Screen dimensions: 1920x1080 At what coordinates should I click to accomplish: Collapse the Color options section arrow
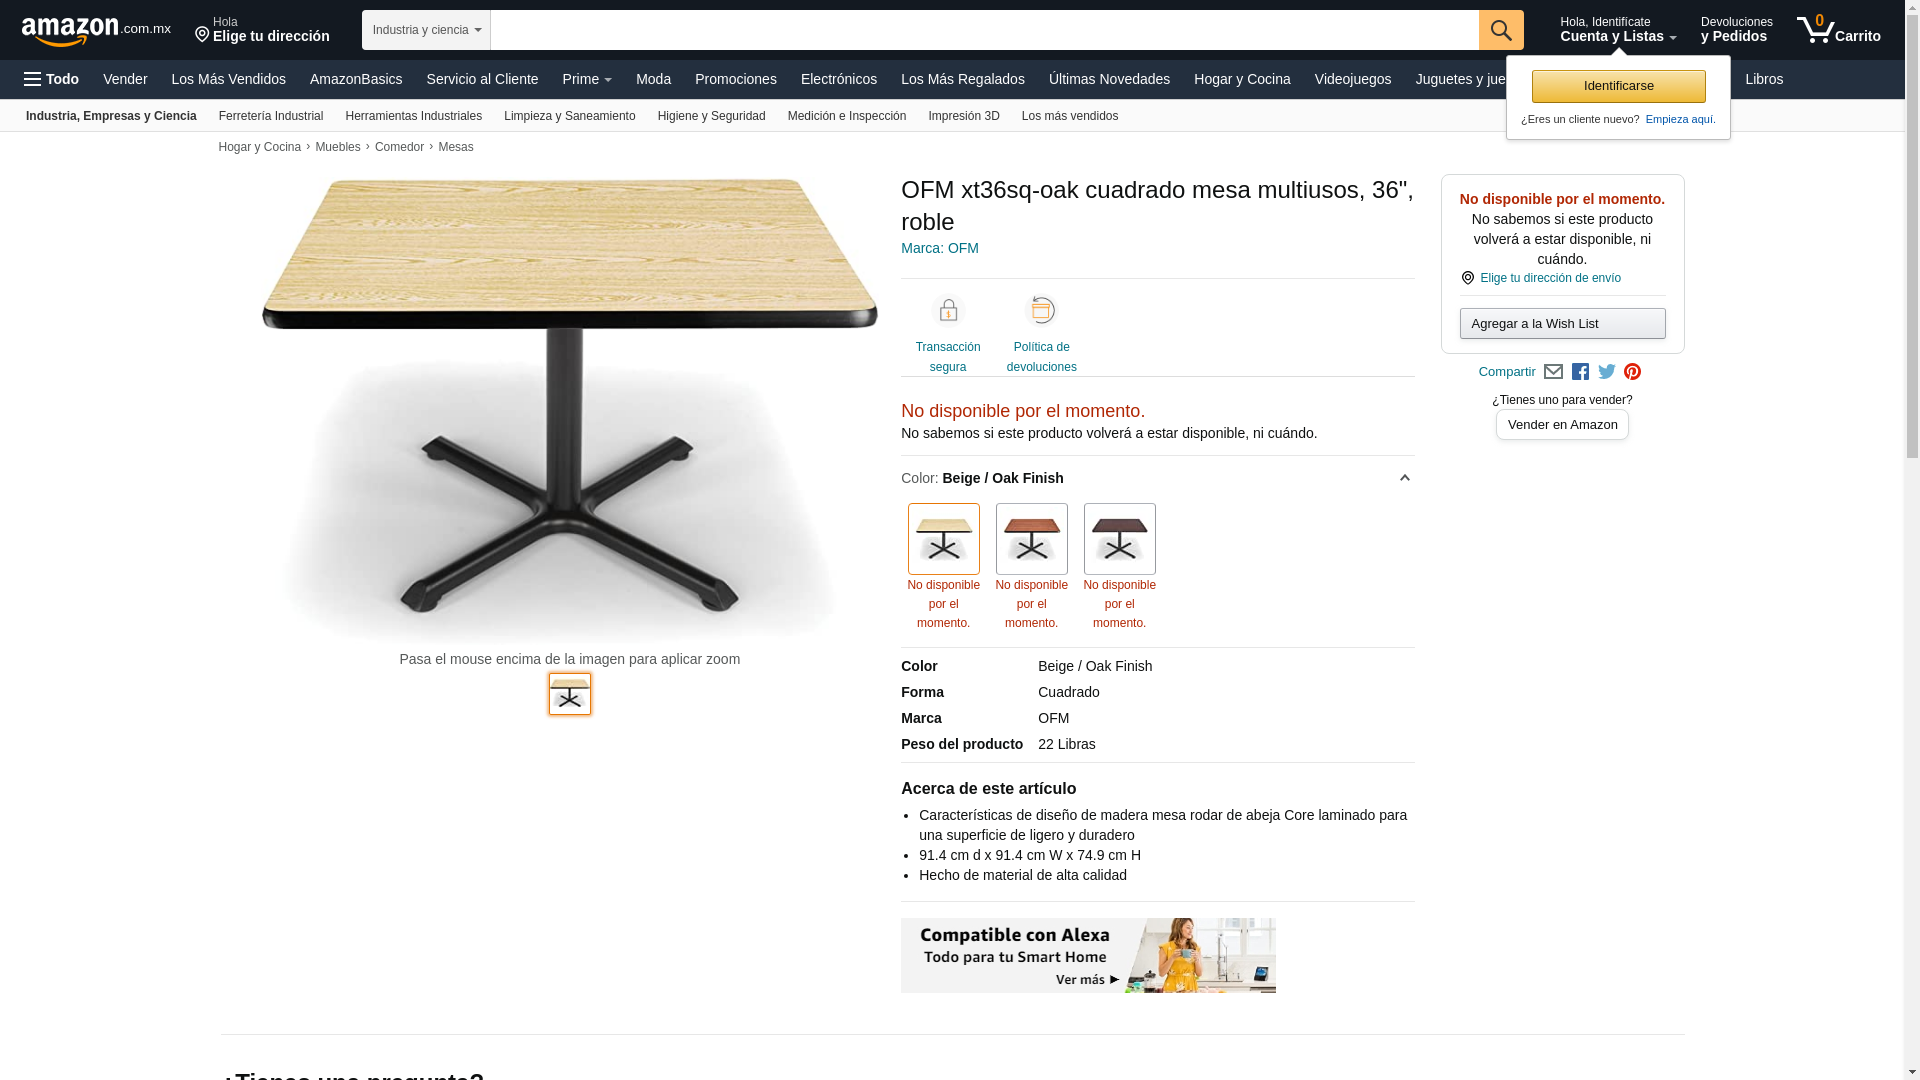click(1404, 478)
